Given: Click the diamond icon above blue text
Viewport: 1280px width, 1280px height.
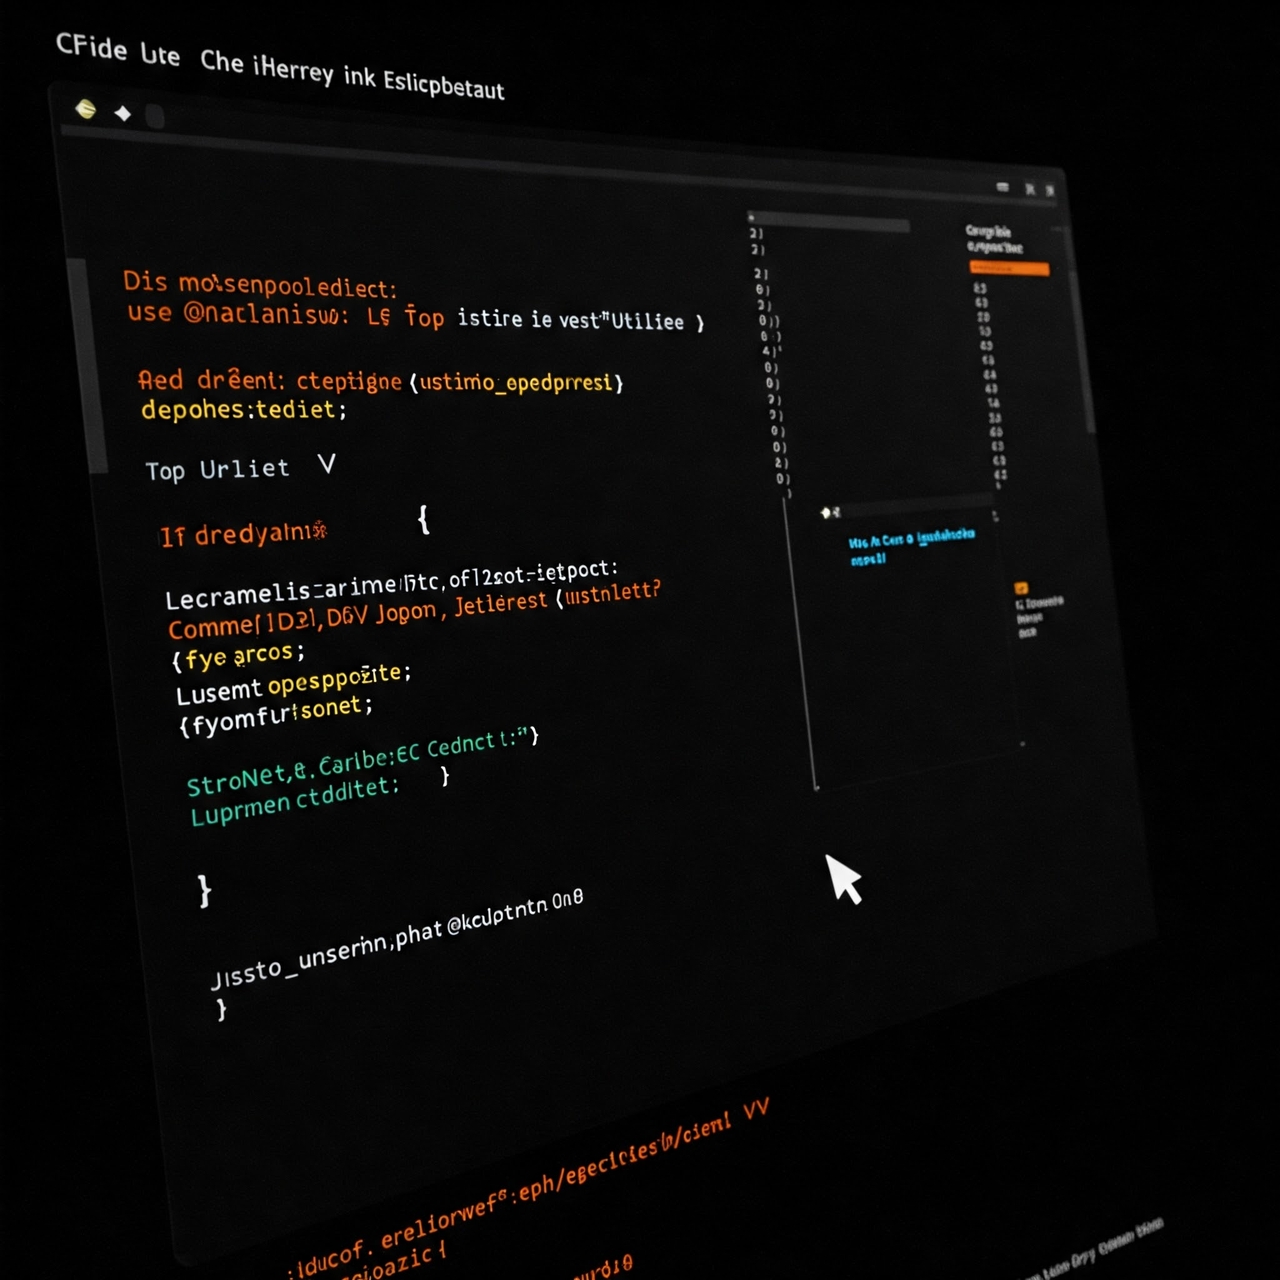Looking at the screenshot, I should 827,512.
